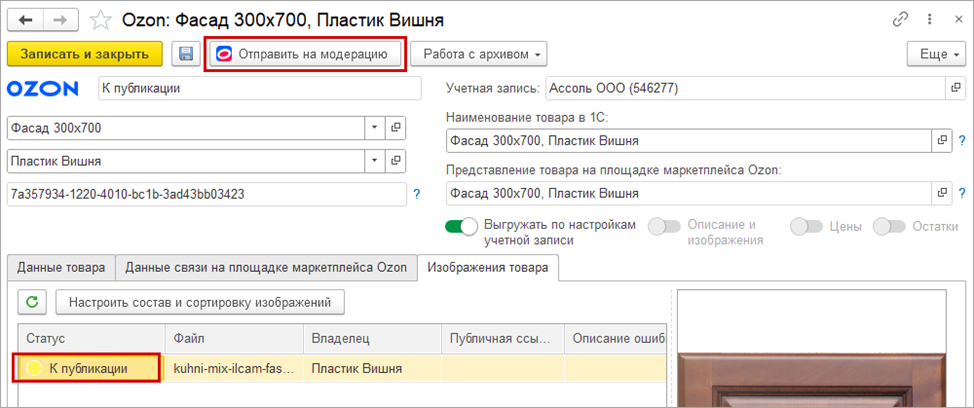This screenshot has width=974, height=408.
Task: Open Данные связи на площадке маркетплейса Ozon tab
Action: point(266,267)
